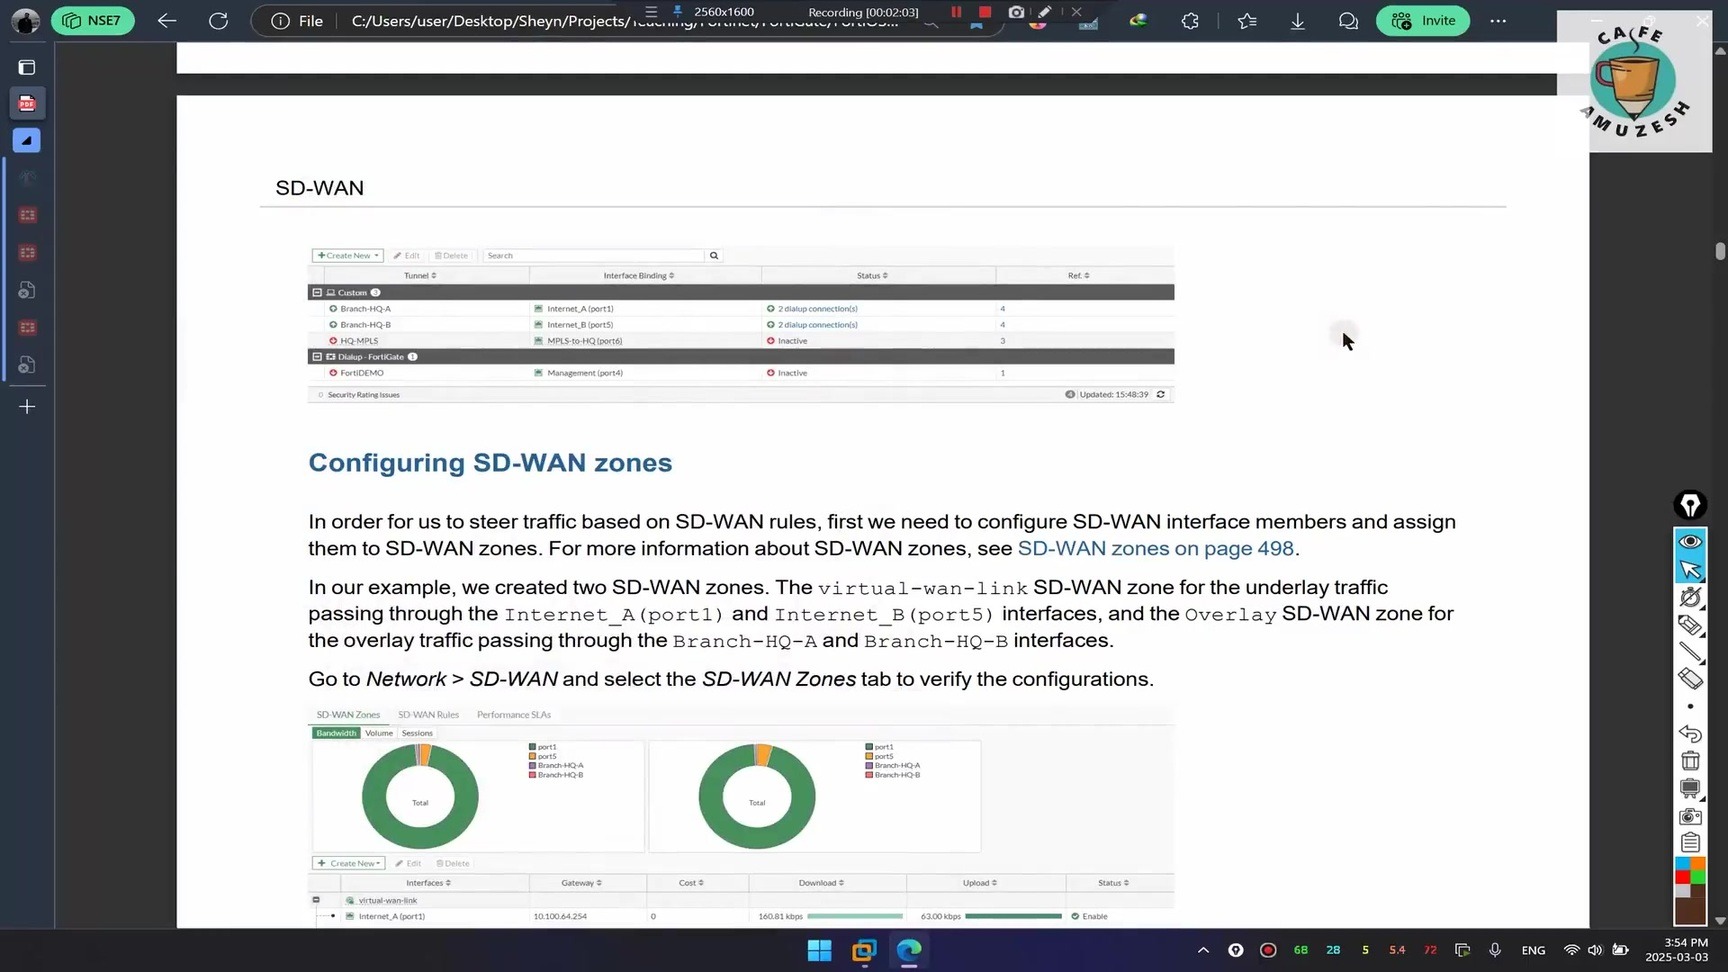Click the ENG language indicator
Viewport: 1728px width, 972px height.
[1533, 950]
